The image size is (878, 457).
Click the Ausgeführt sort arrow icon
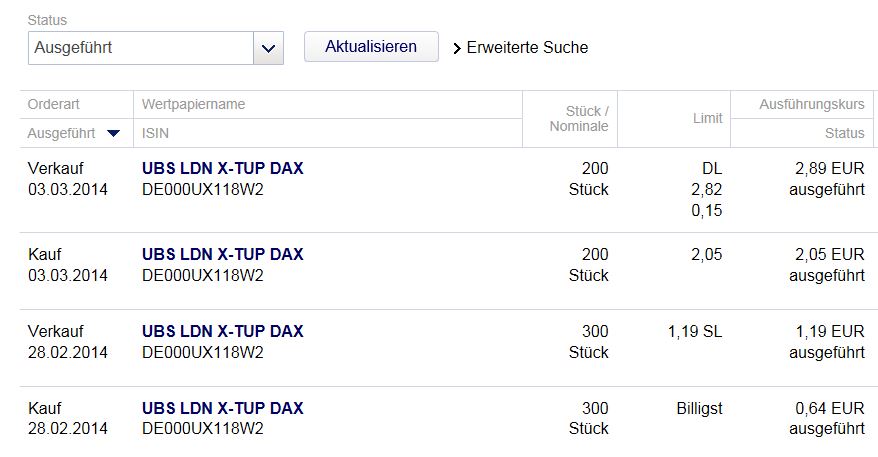[x=113, y=133]
